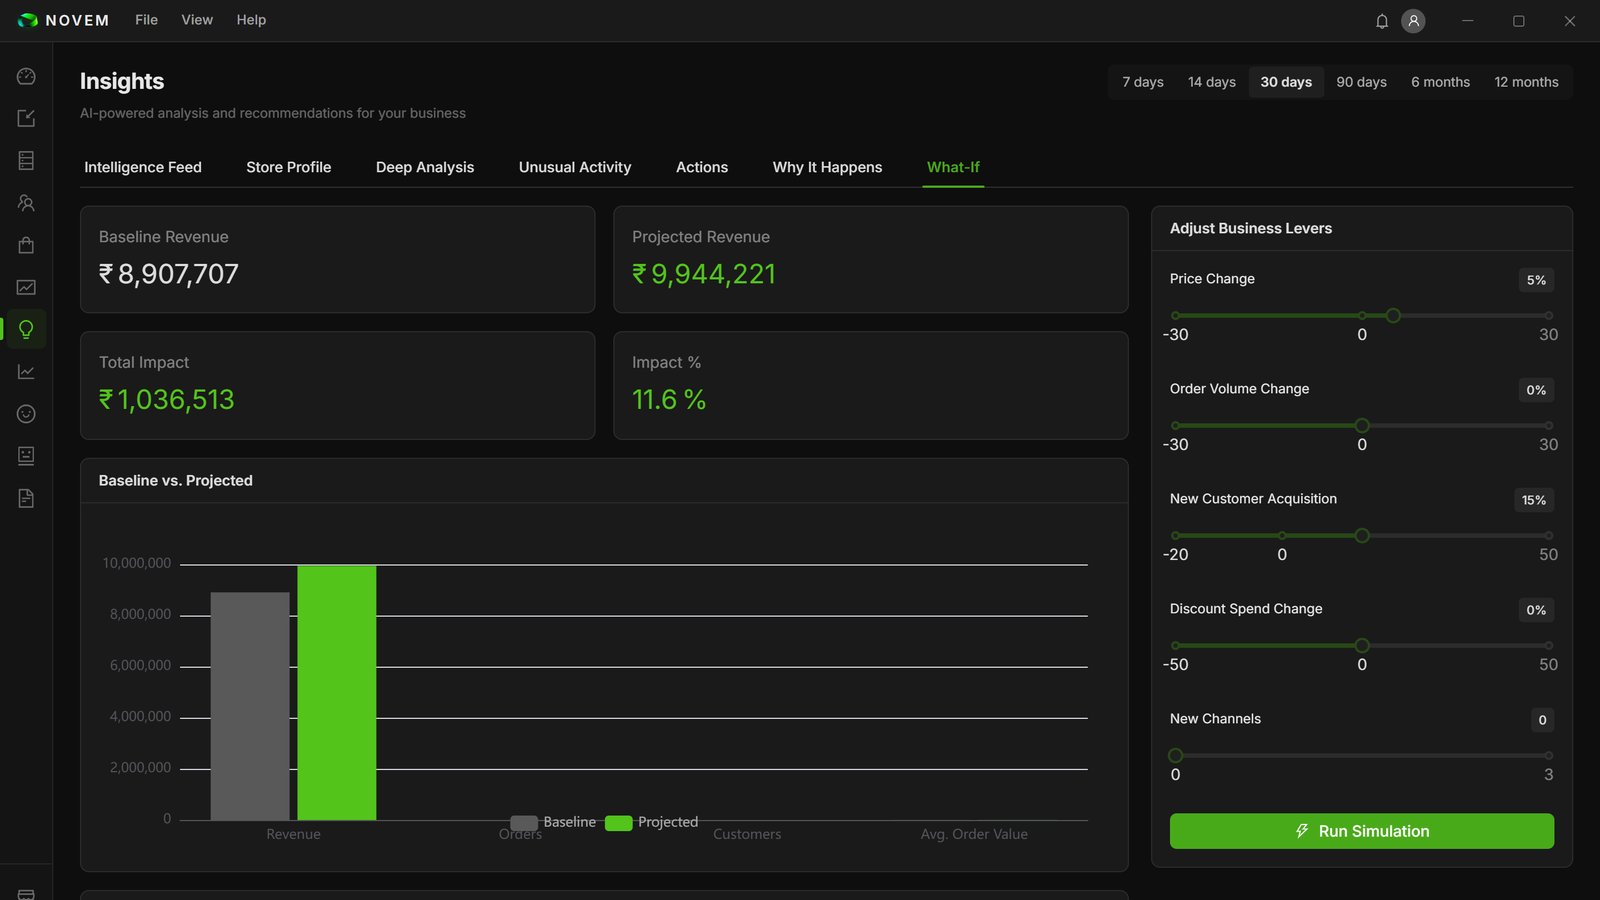
Task: Click the New Customer Acquisition slider handle
Action: tap(1362, 536)
